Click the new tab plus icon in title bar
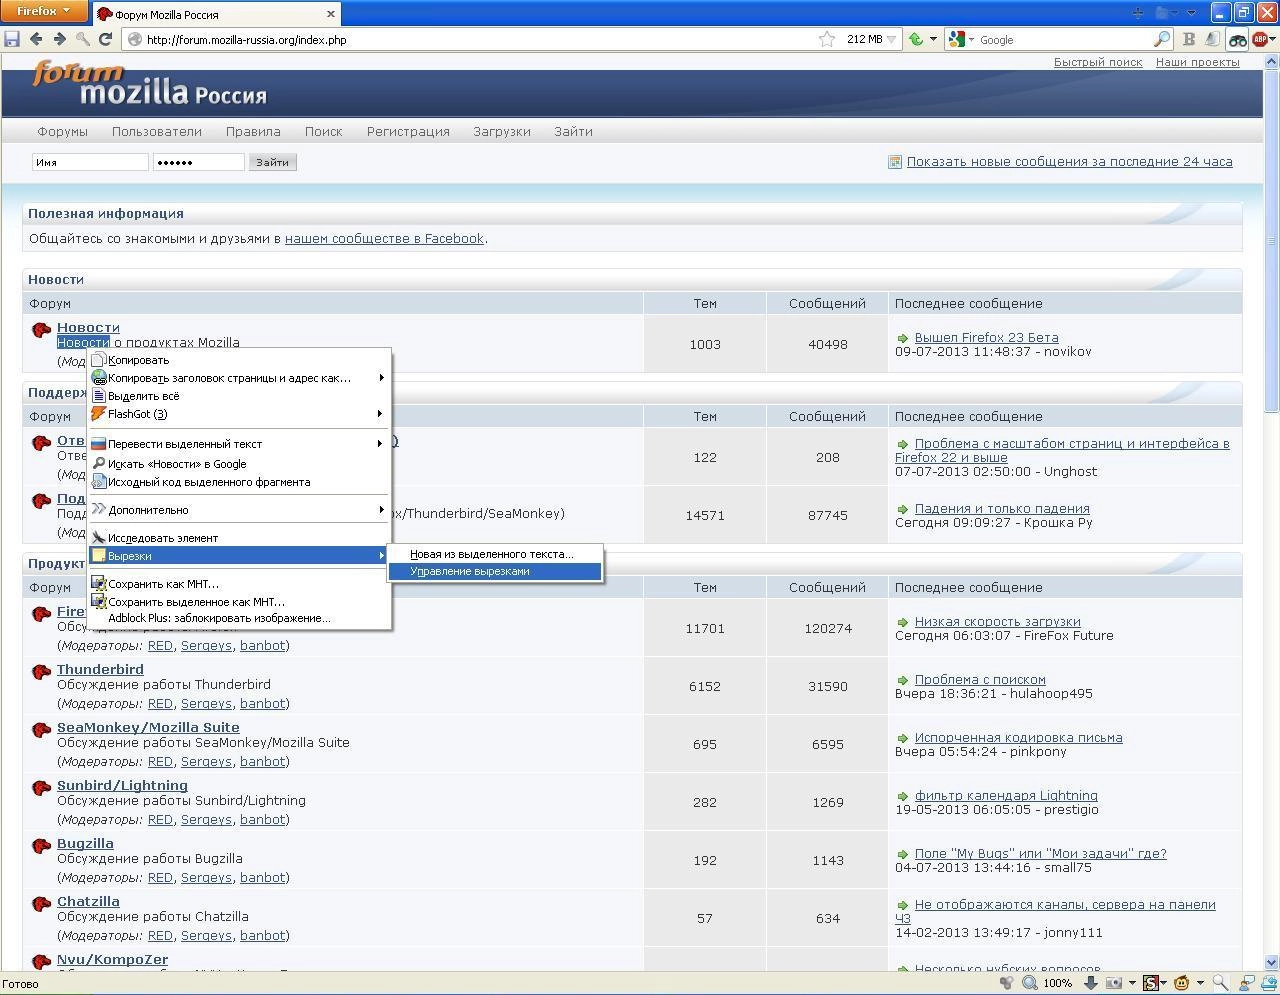The width and height of the screenshot is (1280, 995). [1137, 13]
